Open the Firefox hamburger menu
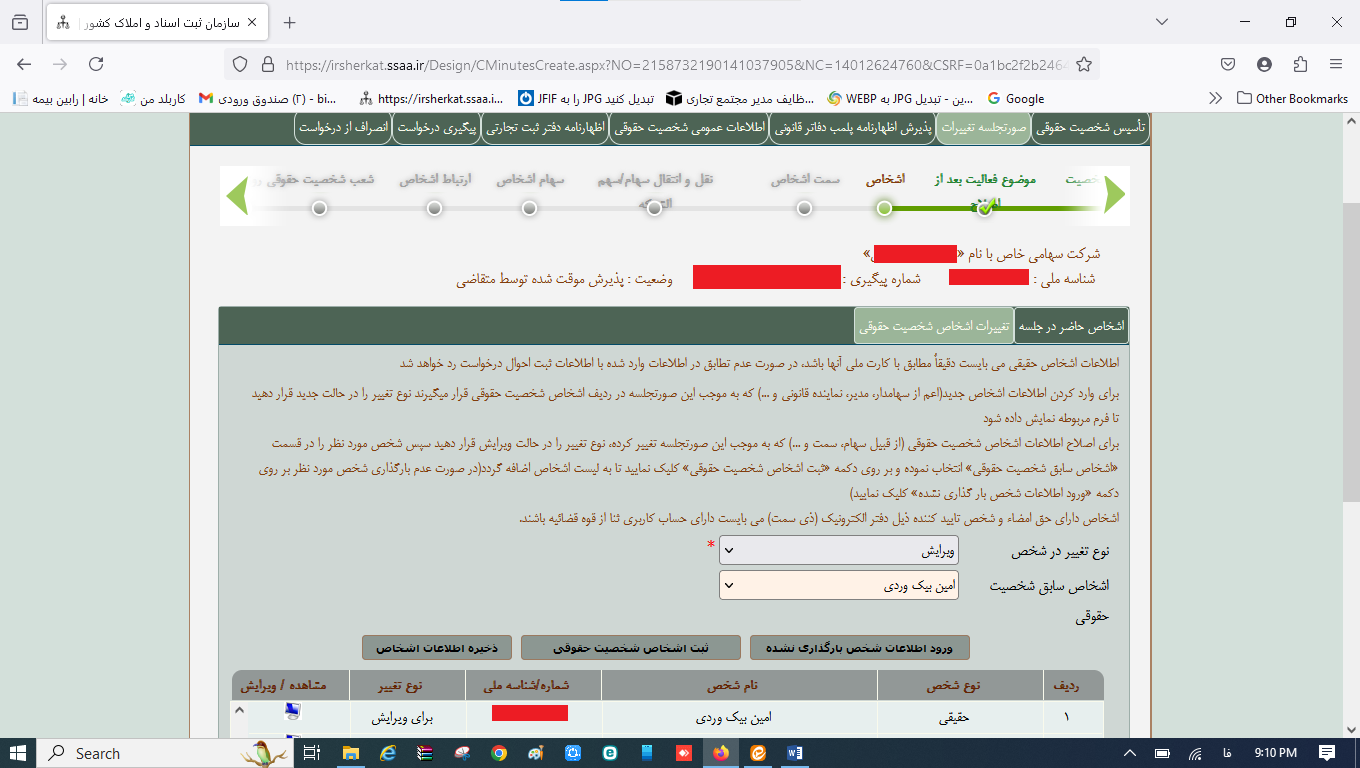 pos(1336,64)
